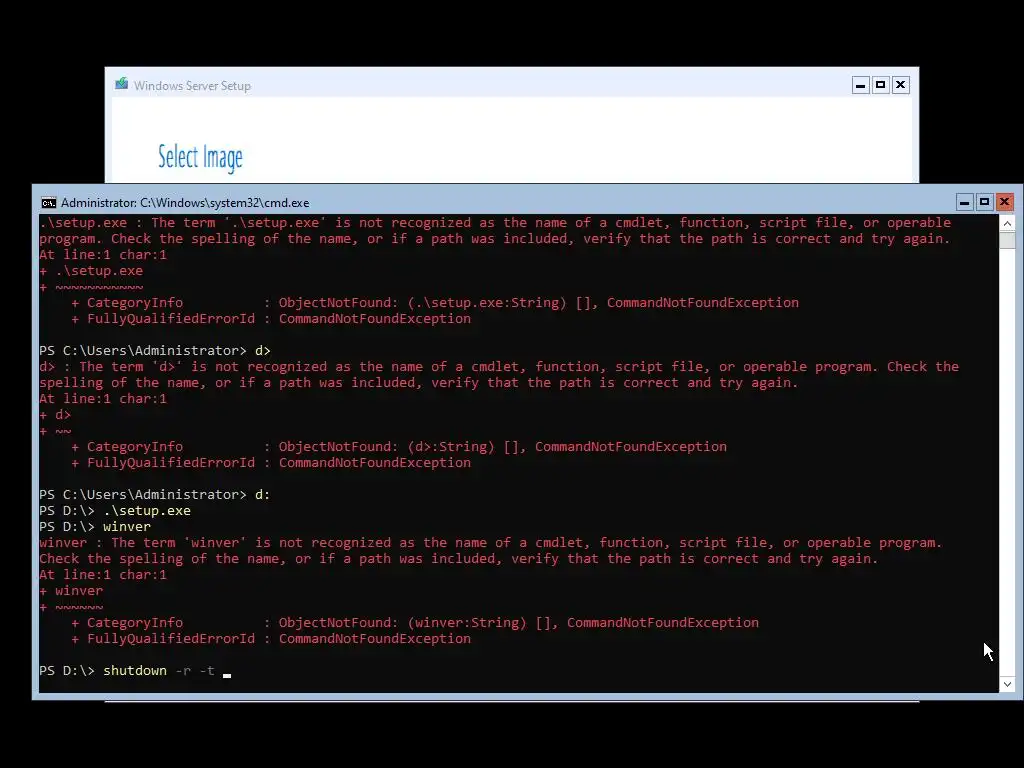Click the Windows Server Setup window icon
The image size is (1024, 768).
pos(121,84)
